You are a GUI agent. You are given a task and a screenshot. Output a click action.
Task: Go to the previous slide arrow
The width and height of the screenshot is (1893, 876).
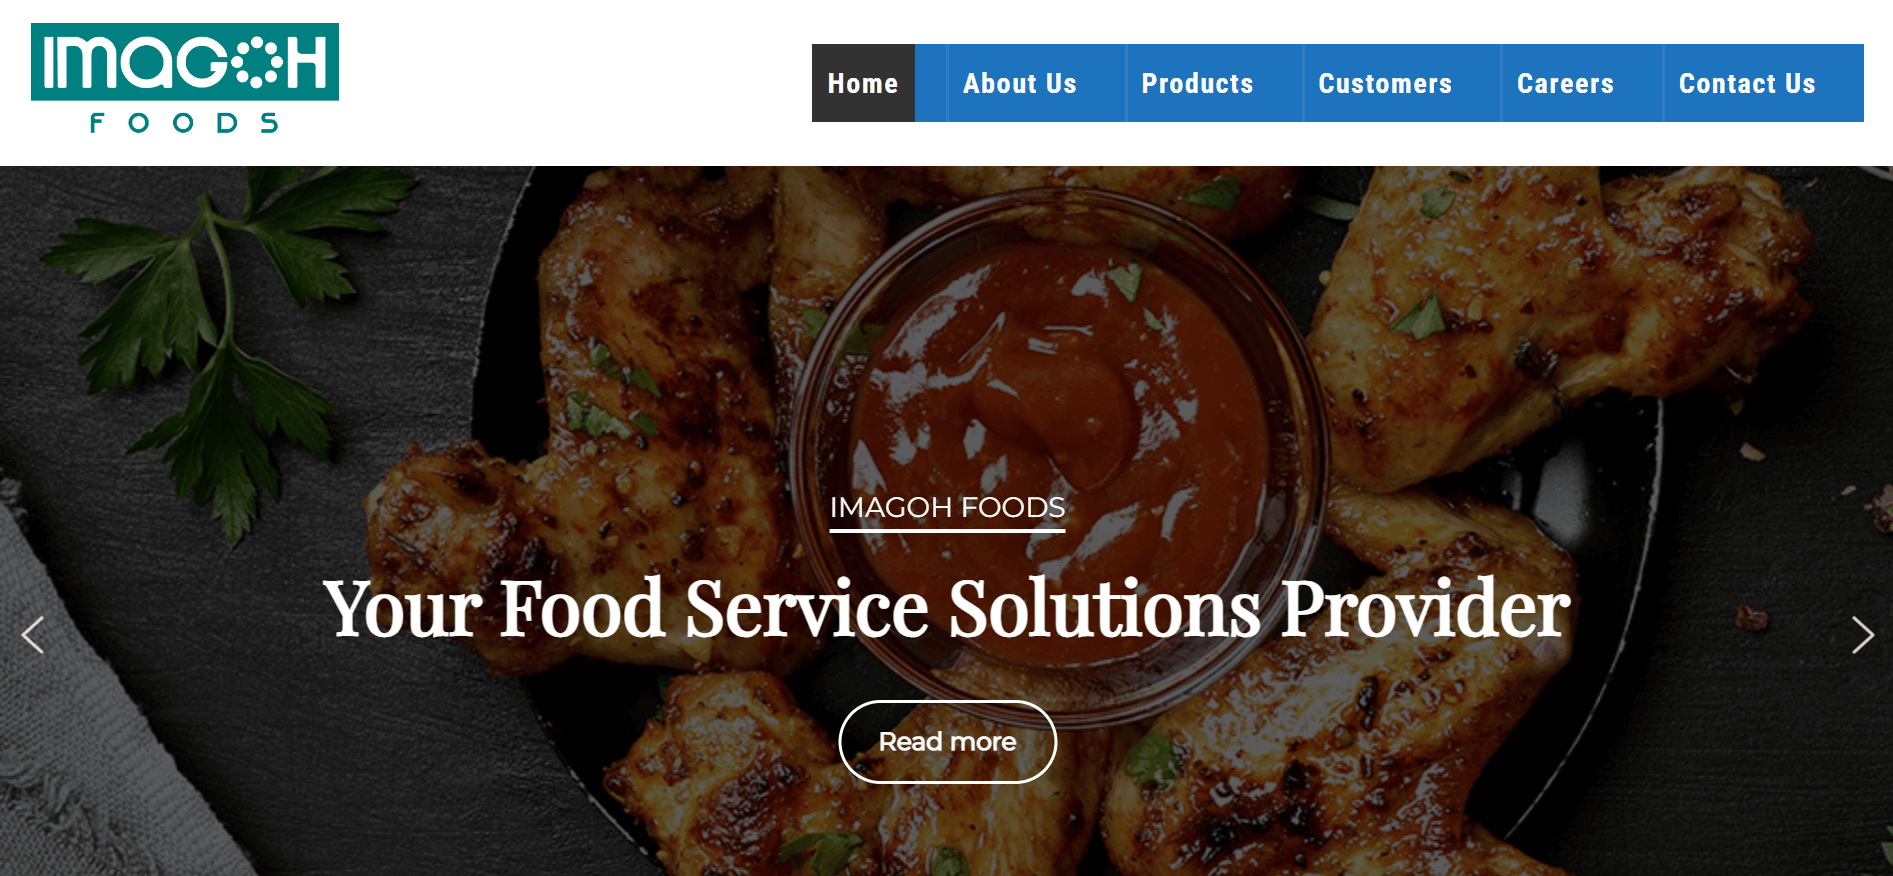click(x=33, y=635)
